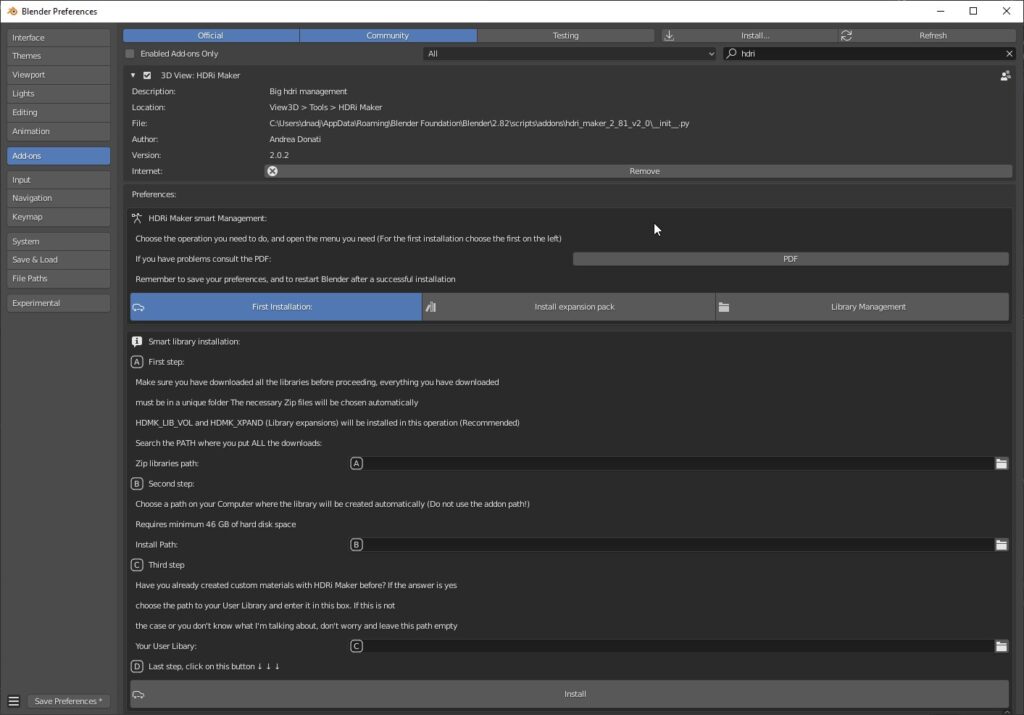Open the Keymap preferences section
The height and width of the screenshot is (715, 1024).
point(59,217)
